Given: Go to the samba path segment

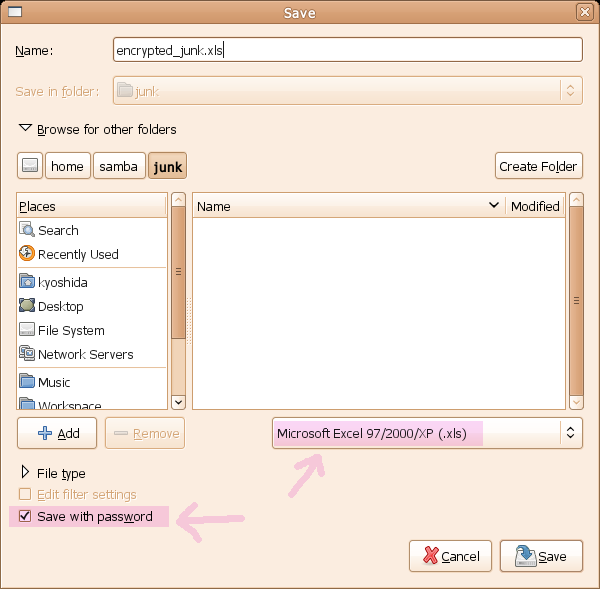Looking at the screenshot, I should click(119, 166).
